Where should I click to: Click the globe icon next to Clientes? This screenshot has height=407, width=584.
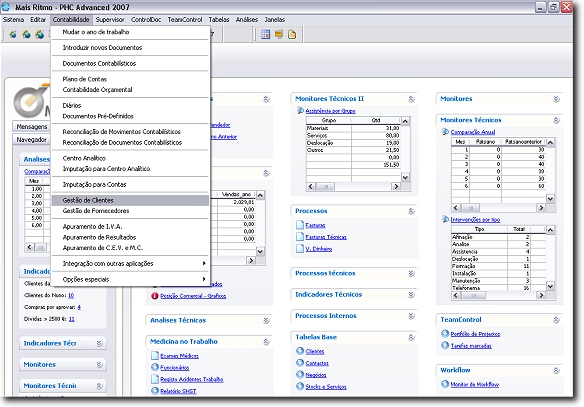(300, 351)
